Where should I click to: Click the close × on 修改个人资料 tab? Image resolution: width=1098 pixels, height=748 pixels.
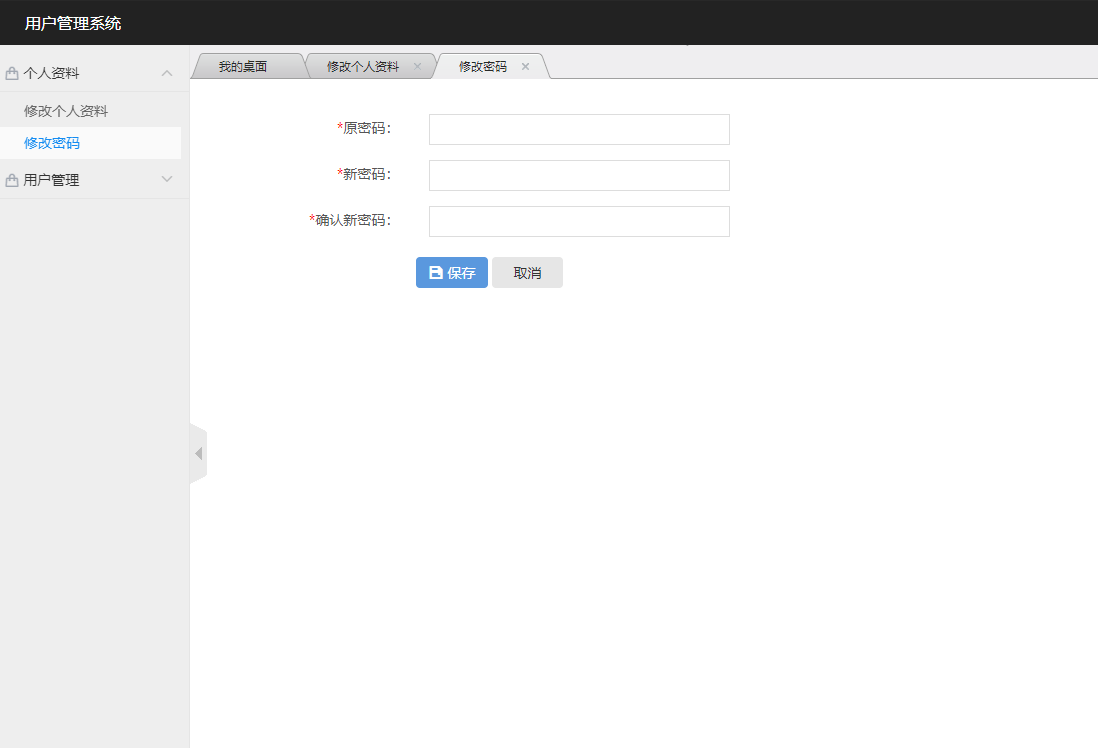(x=417, y=66)
